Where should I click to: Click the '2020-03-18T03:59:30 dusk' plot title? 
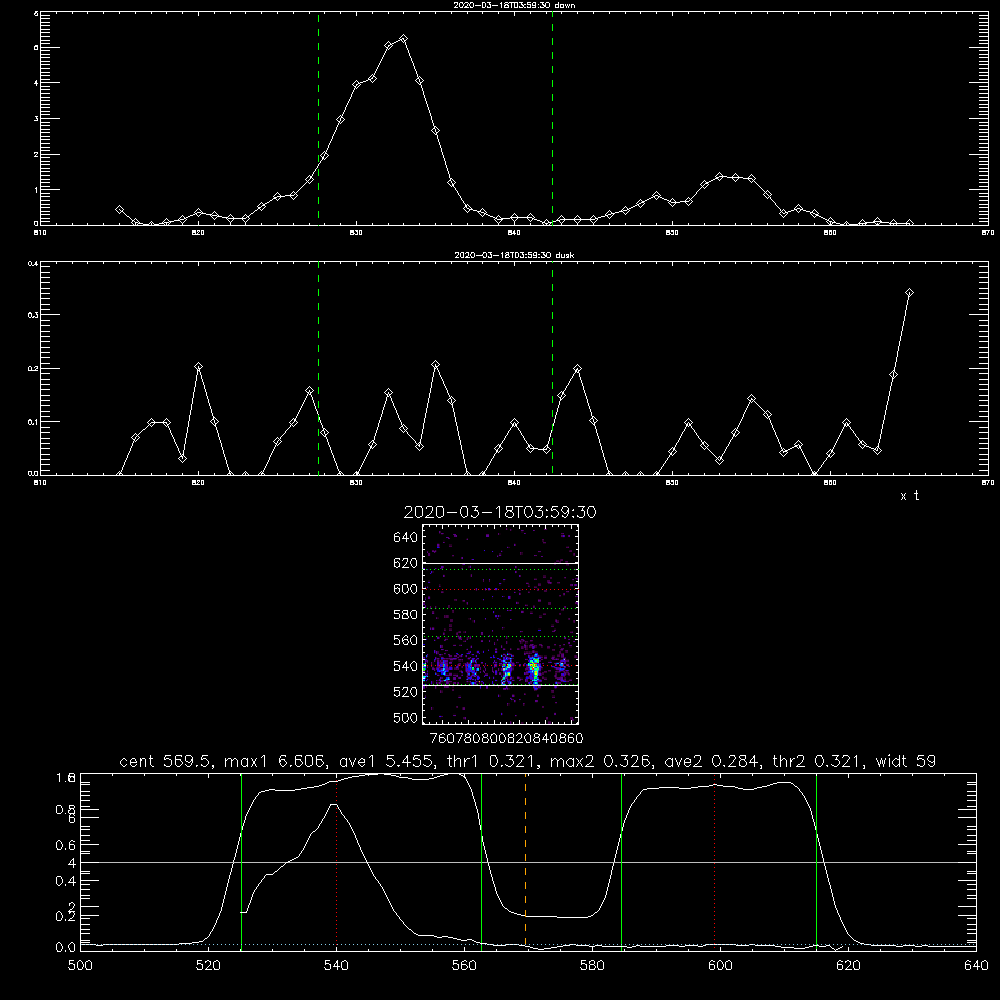pos(514,255)
